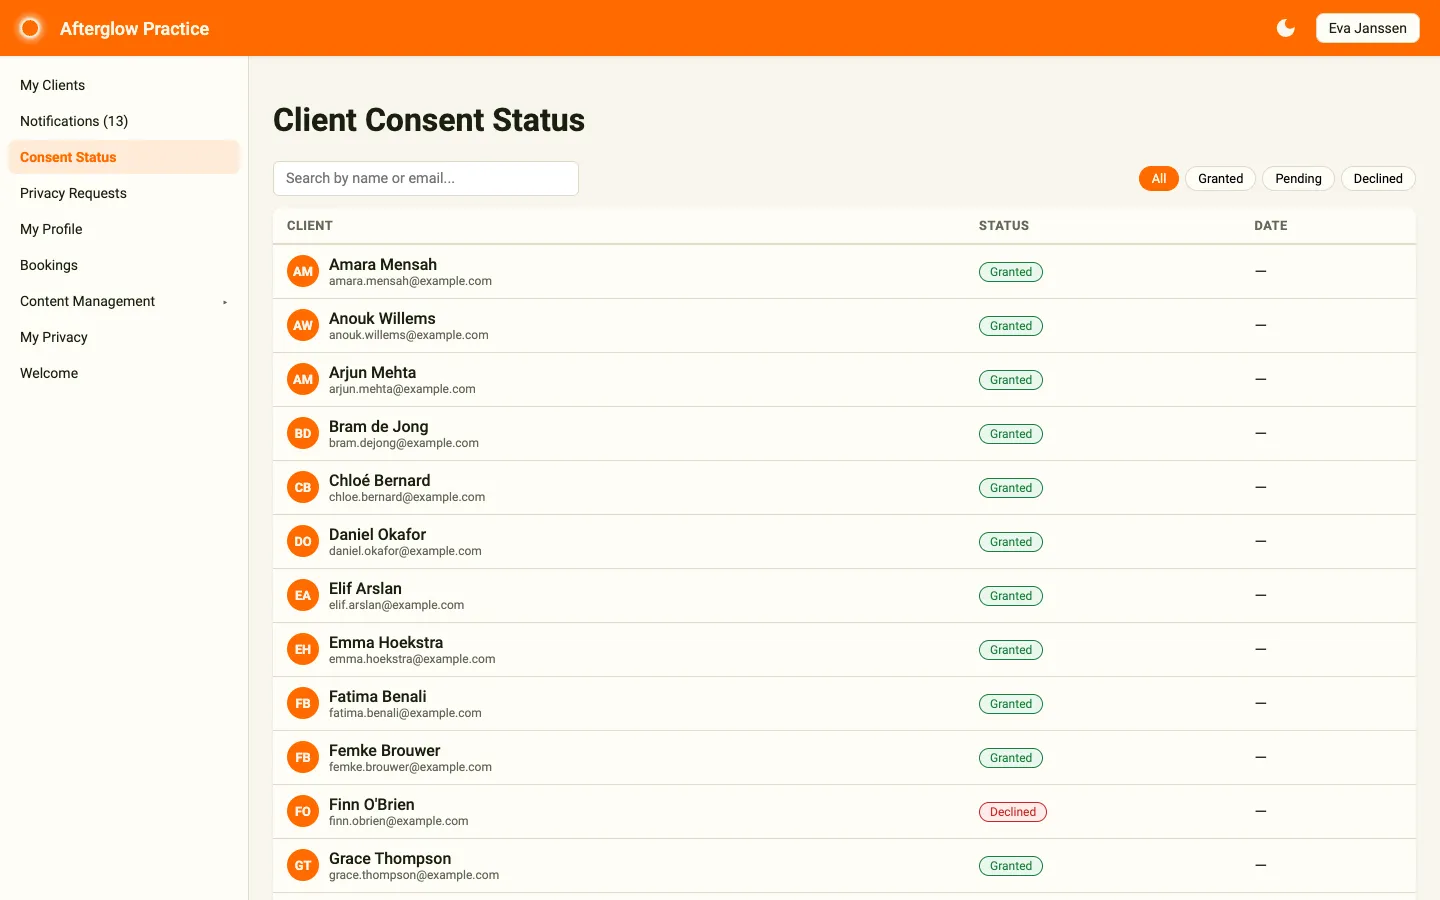The image size is (1440, 900).
Task: Click Elif Arslan's EA avatar
Action: [x=303, y=595]
